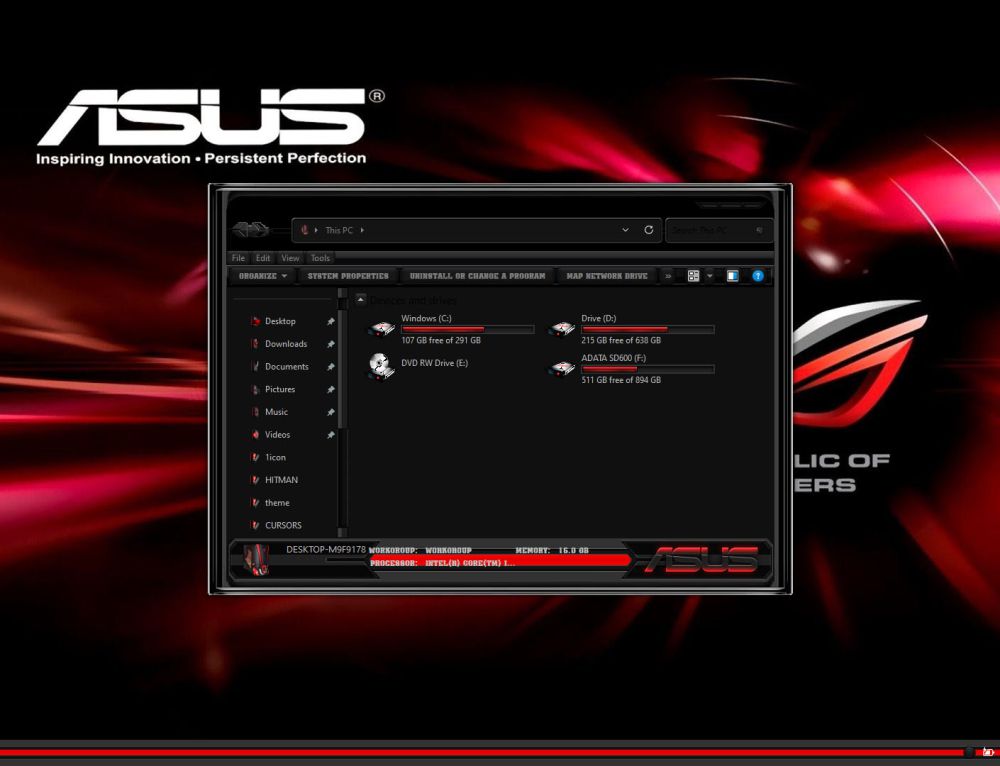This screenshot has width=1000, height=766.
Task: Collapse the Devices and drives group
Action: 361,299
